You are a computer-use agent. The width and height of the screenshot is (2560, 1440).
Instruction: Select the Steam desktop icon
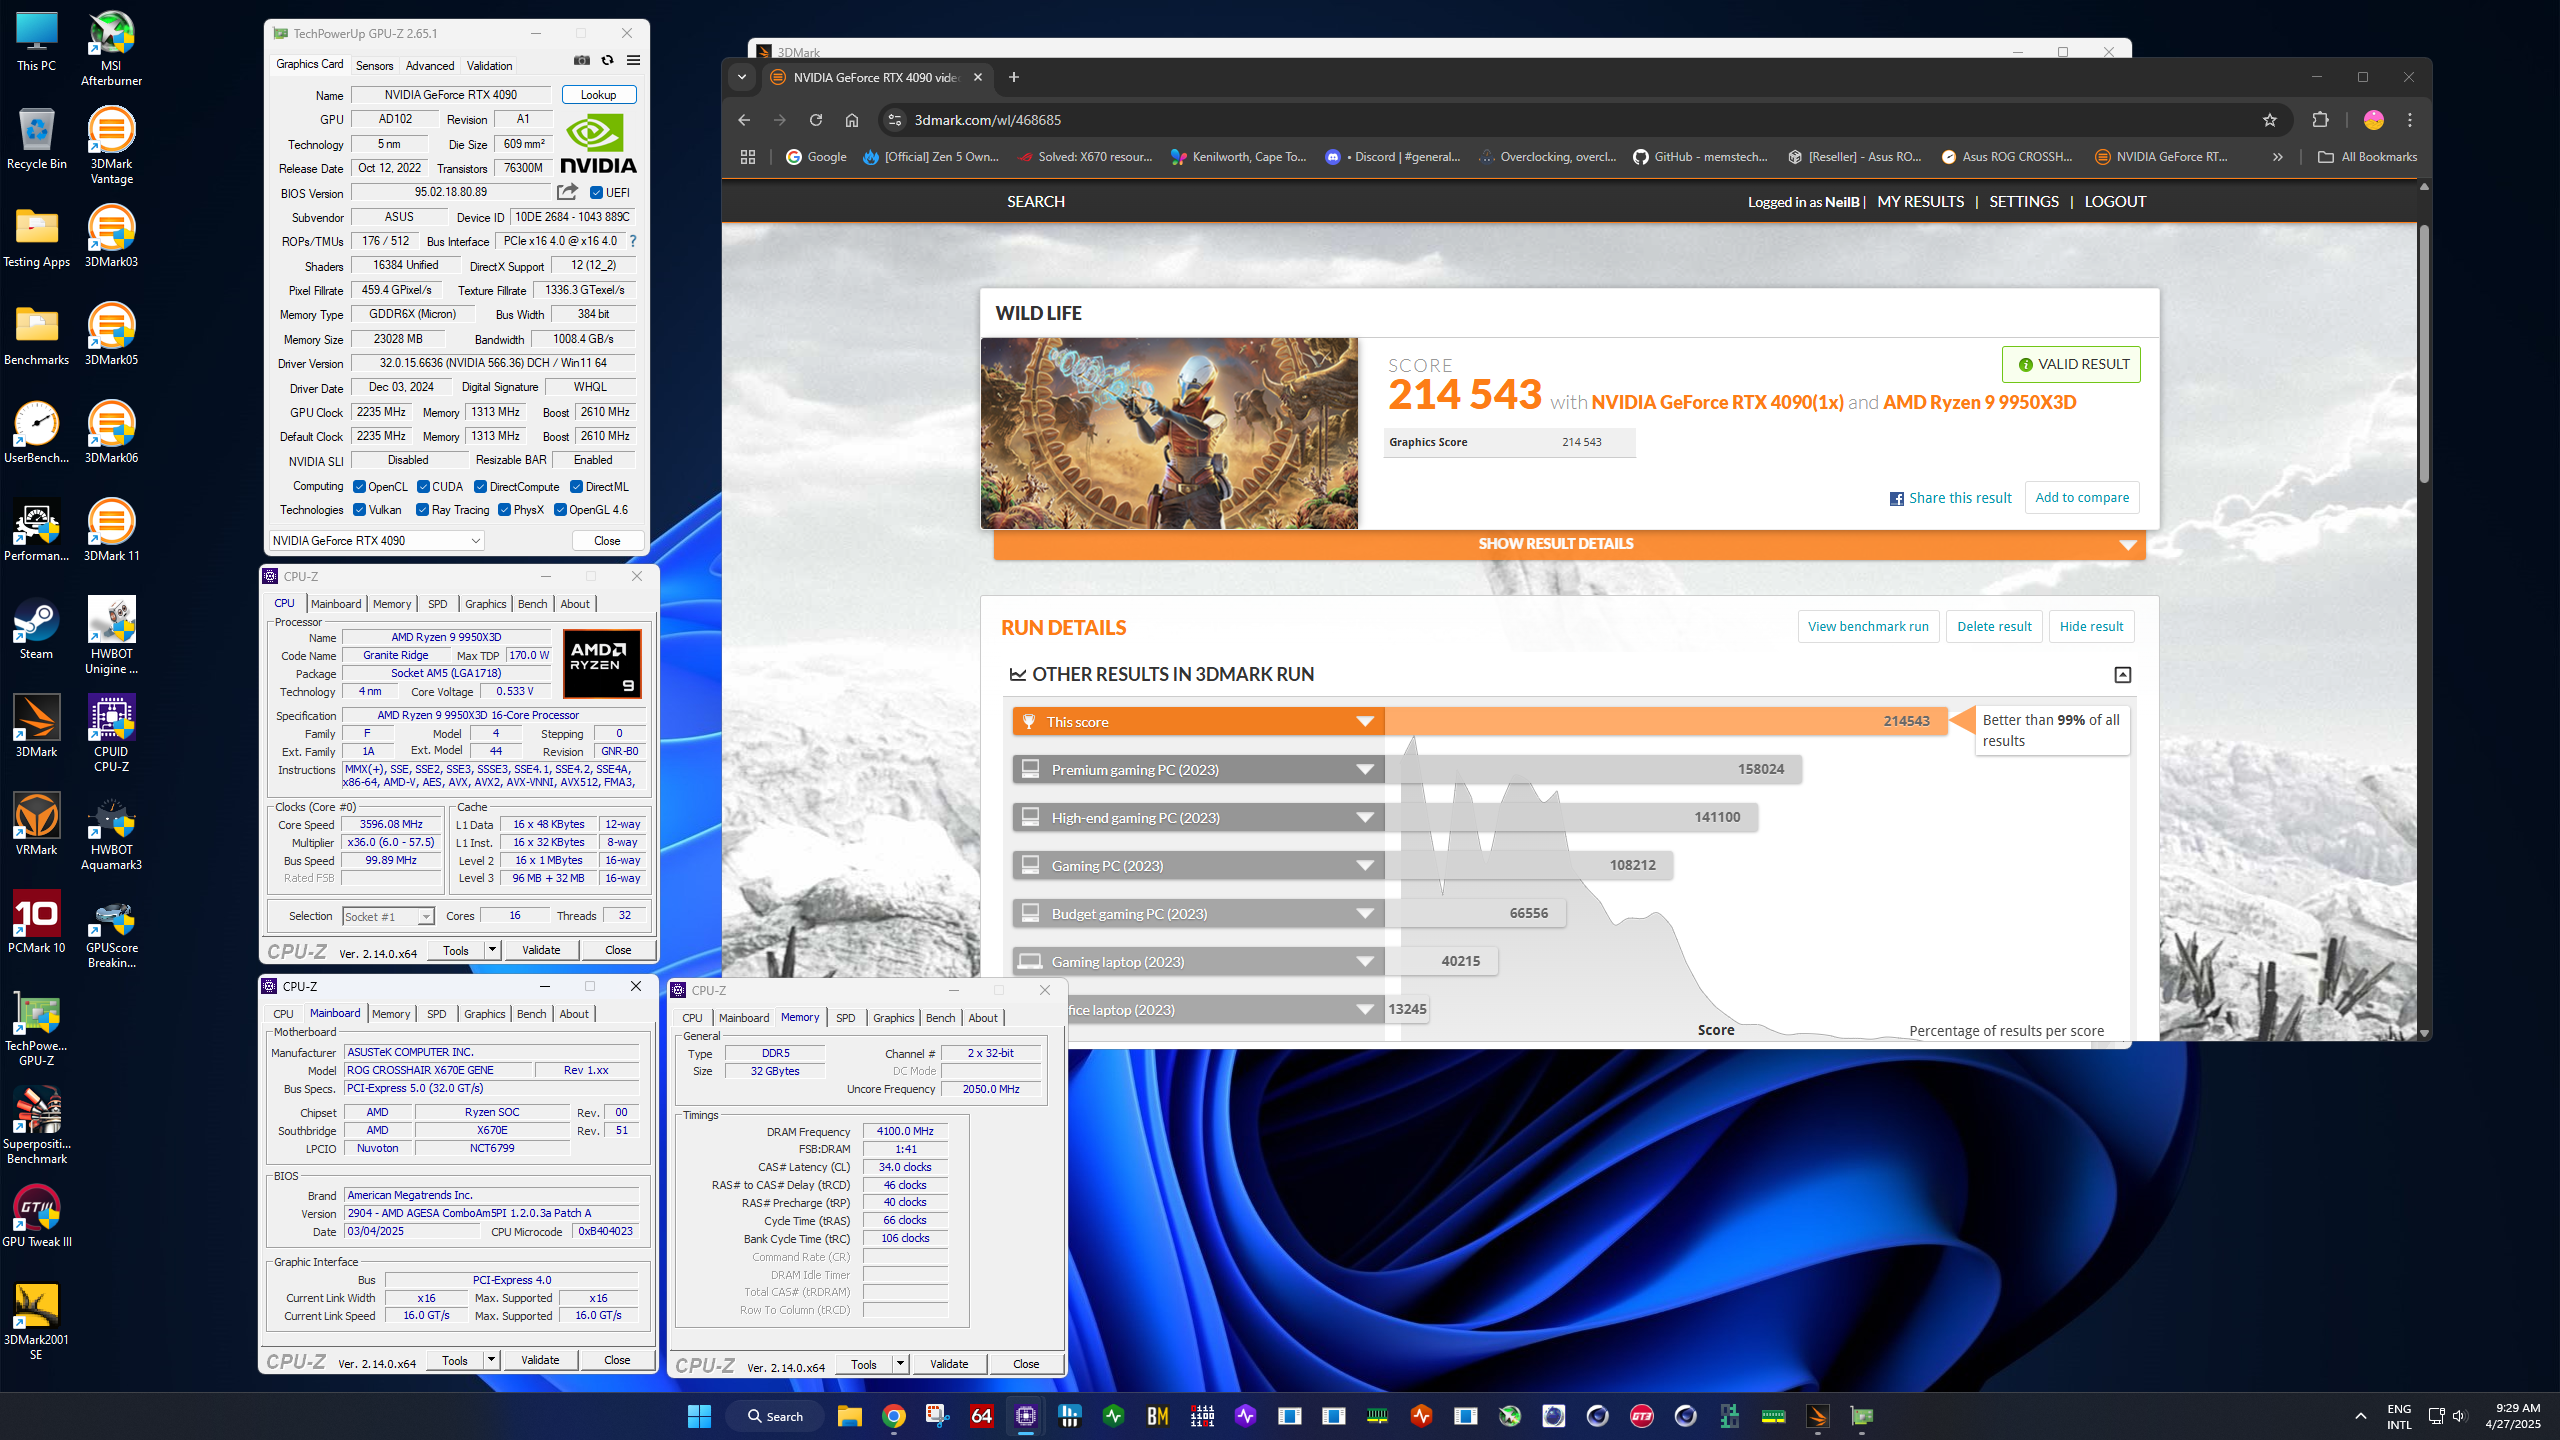pyautogui.click(x=36, y=630)
